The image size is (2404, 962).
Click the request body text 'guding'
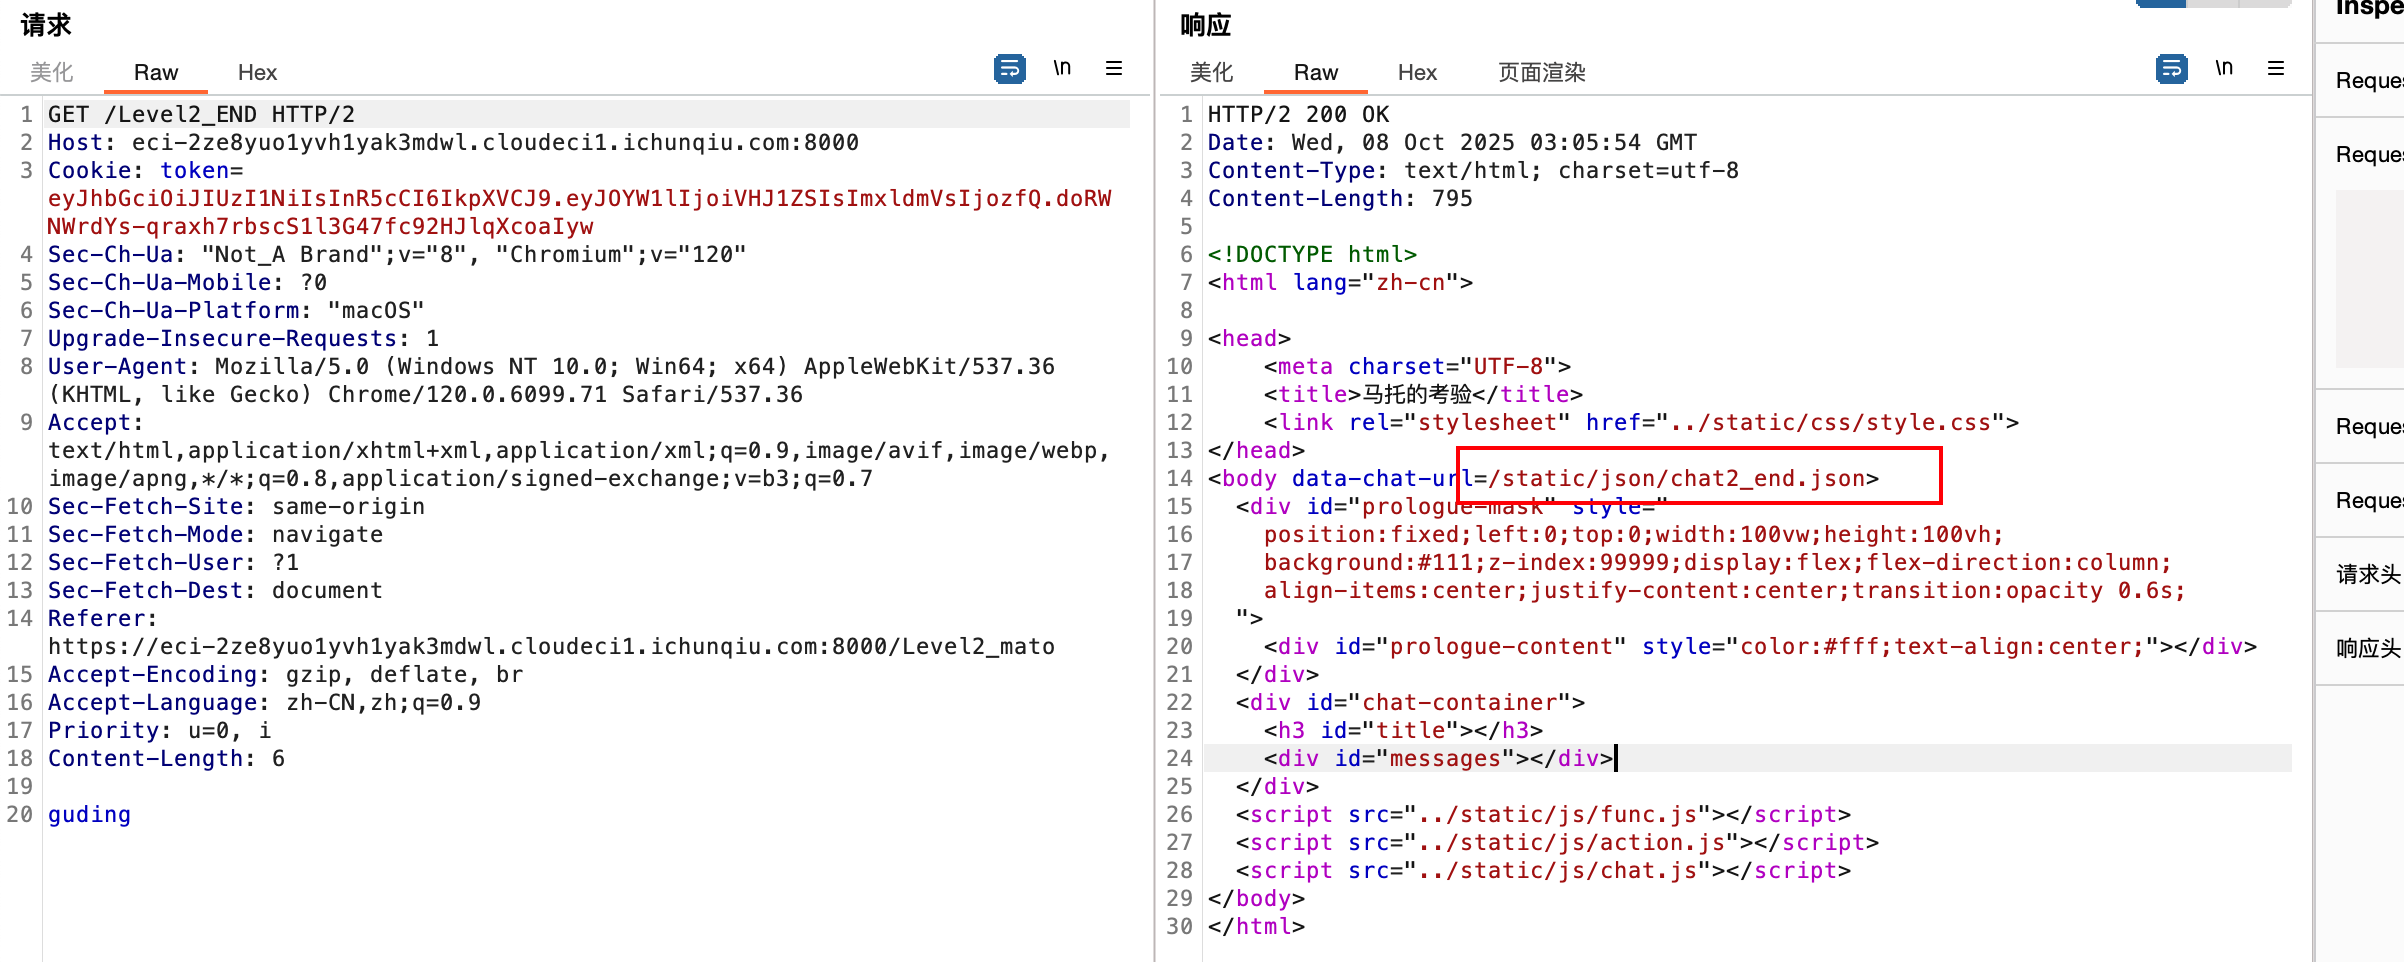pos(89,815)
